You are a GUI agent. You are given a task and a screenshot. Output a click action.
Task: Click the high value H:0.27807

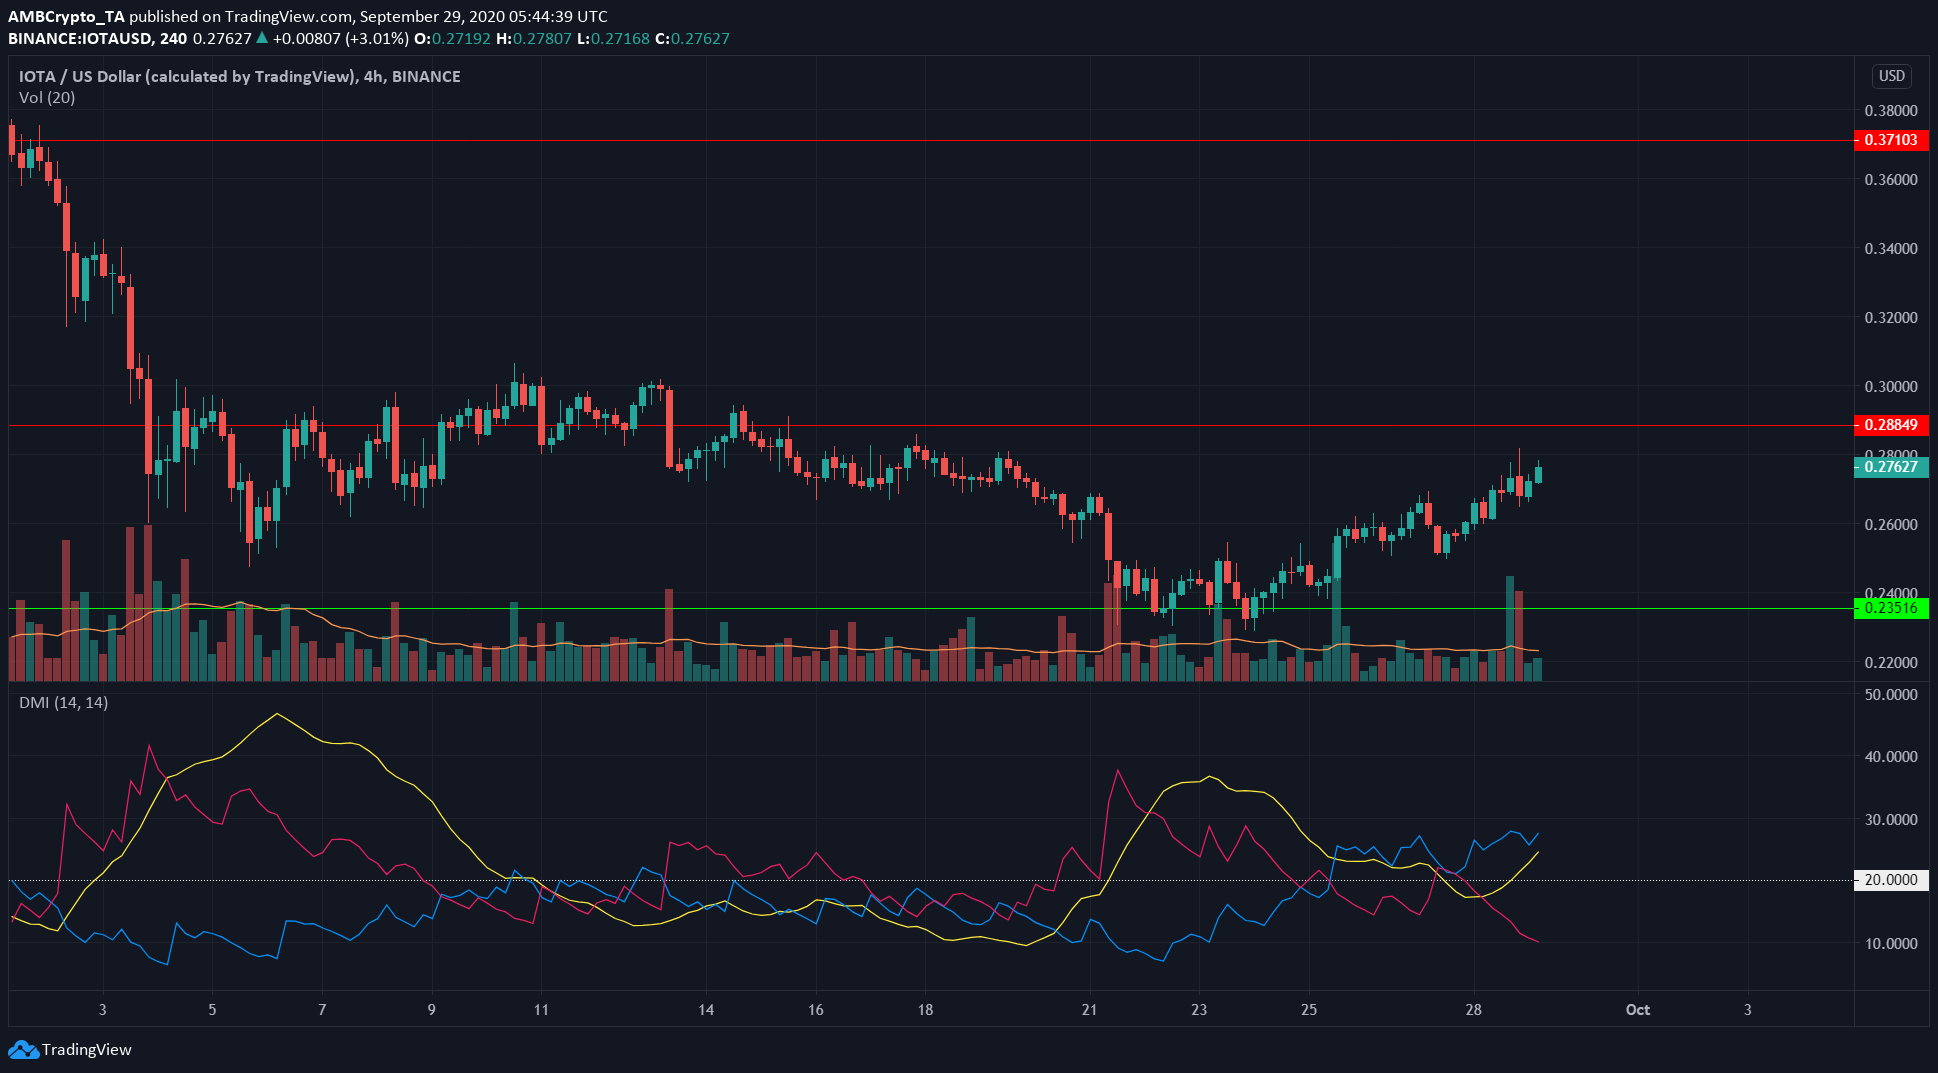[534, 38]
